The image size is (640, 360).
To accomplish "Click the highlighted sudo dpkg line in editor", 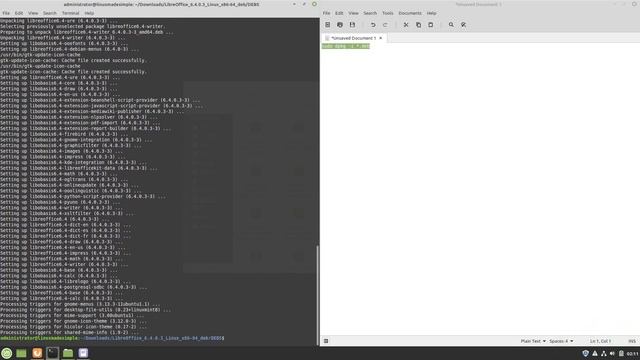I will [x=346, y=46].
